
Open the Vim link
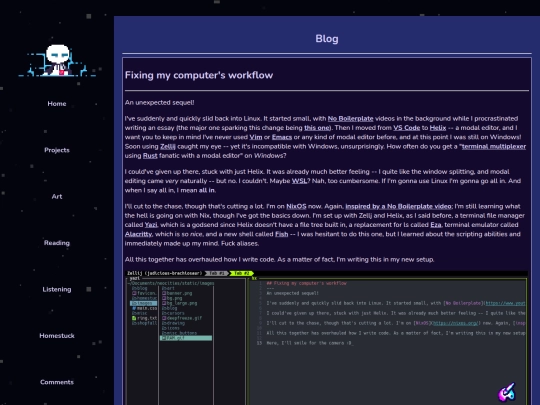tap(256, 137)
